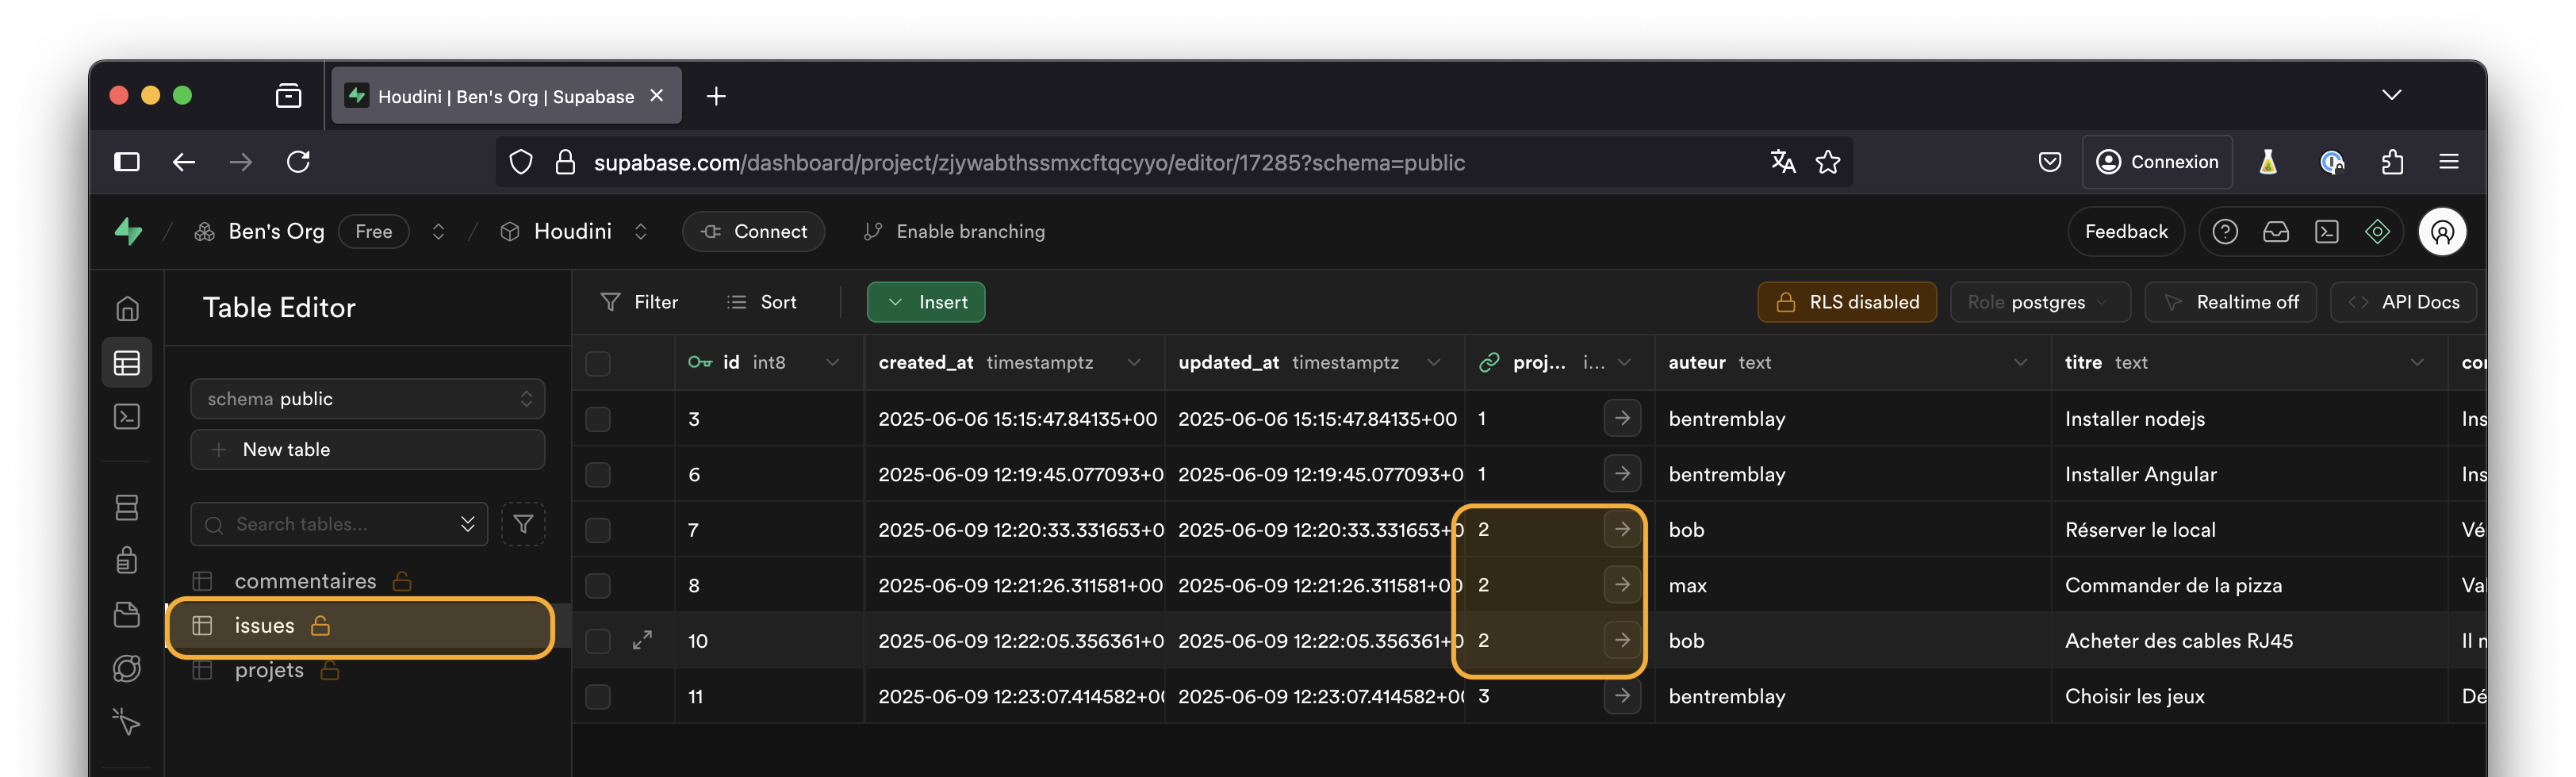This screenshot has width=2576, height=777.
Task: Open the titre column menu chevron
Action: point(2416,362)
